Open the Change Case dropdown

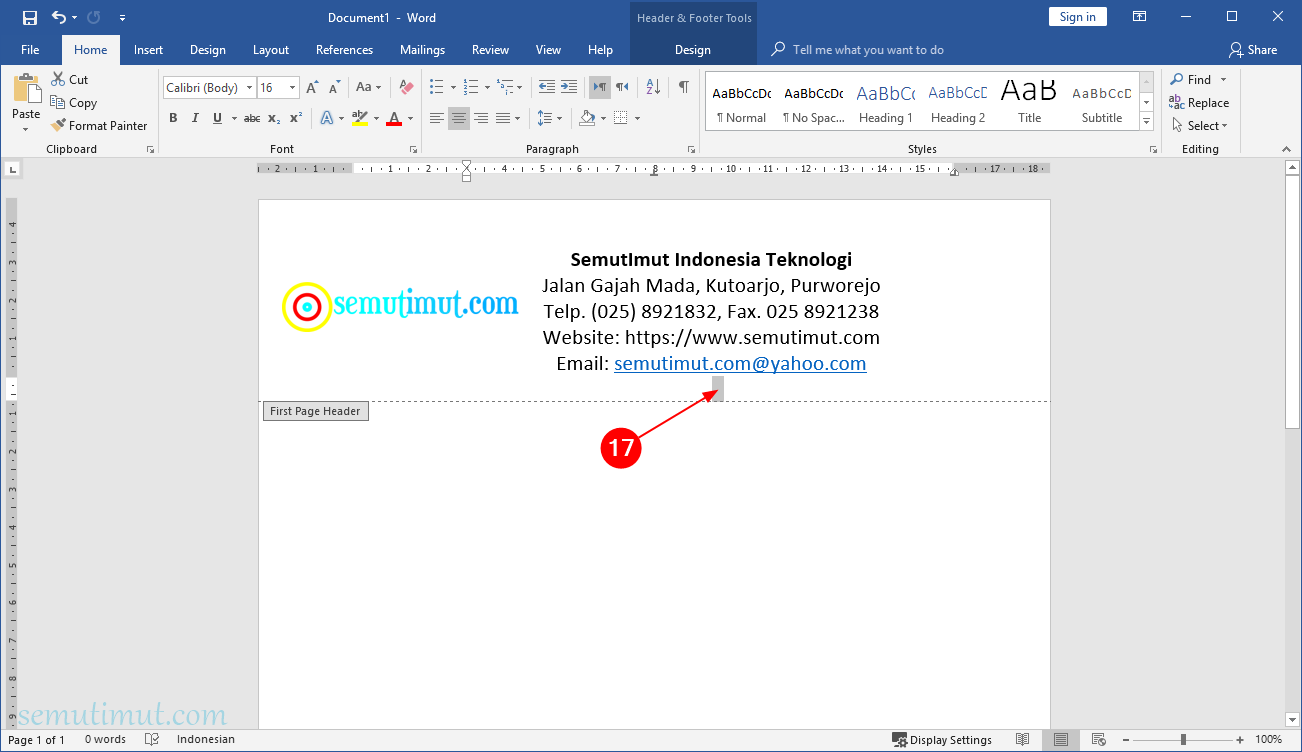point(367,88)
